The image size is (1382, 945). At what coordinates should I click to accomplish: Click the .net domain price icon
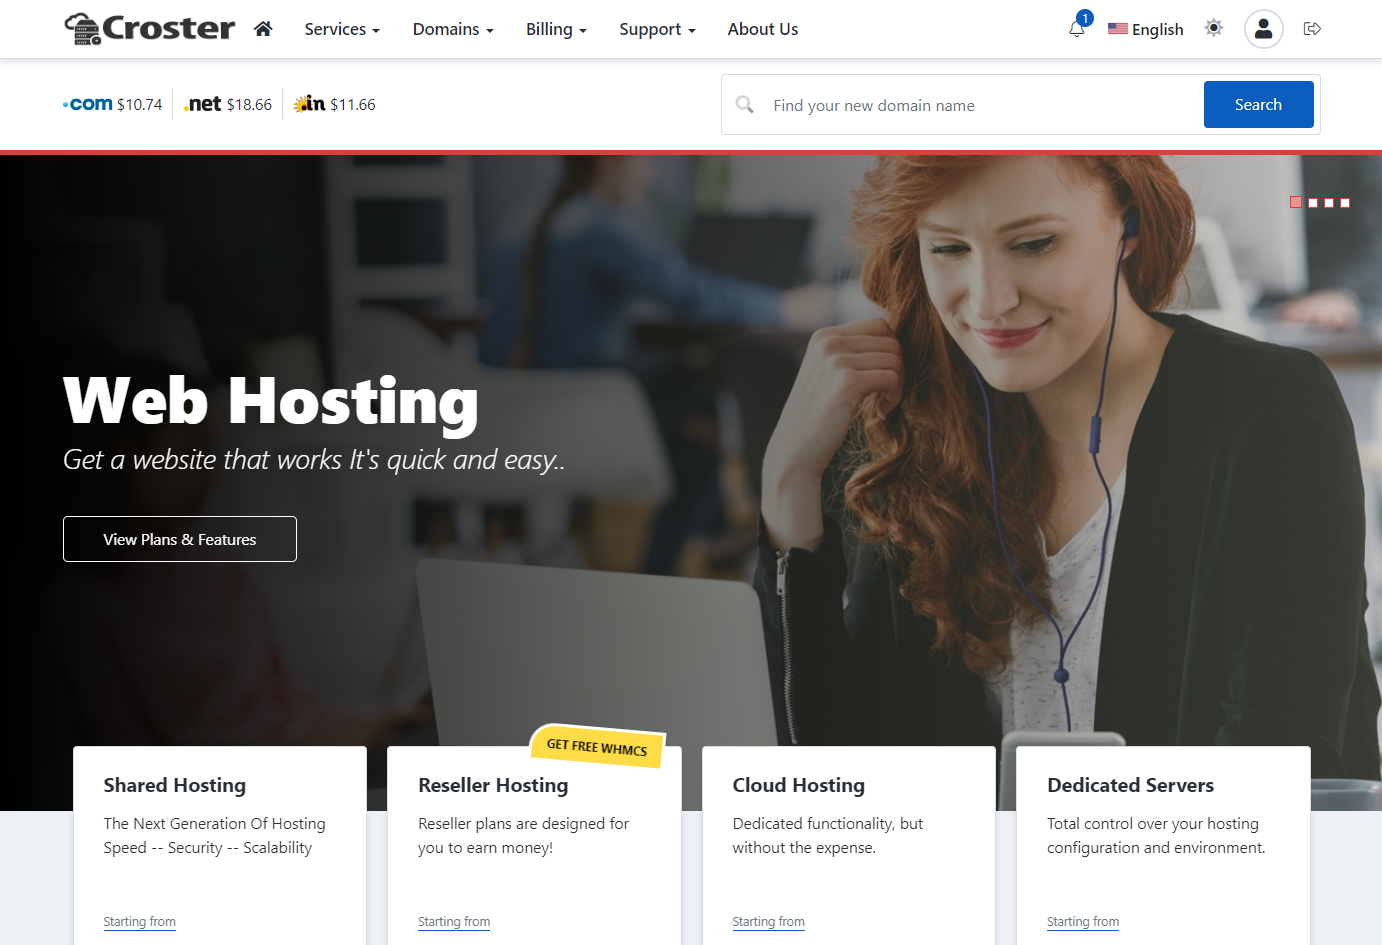pyautogui.click(x=203, y=104)
